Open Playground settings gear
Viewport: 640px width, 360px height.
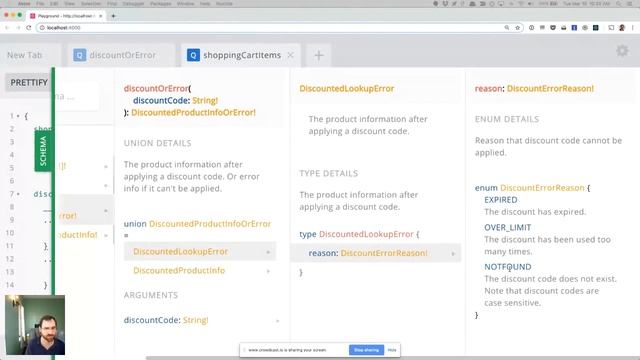622,51
